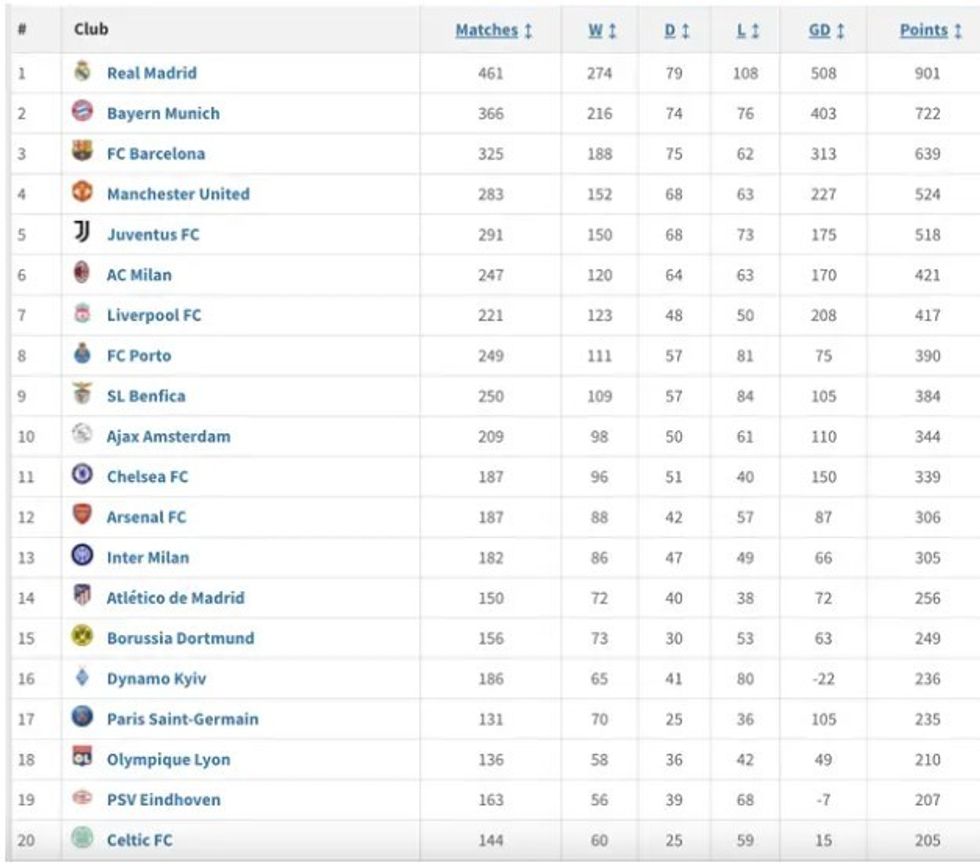Screen dimensions: 980x864
Task: Click the Celtic FC table row
Action: (x=140, y=840)
